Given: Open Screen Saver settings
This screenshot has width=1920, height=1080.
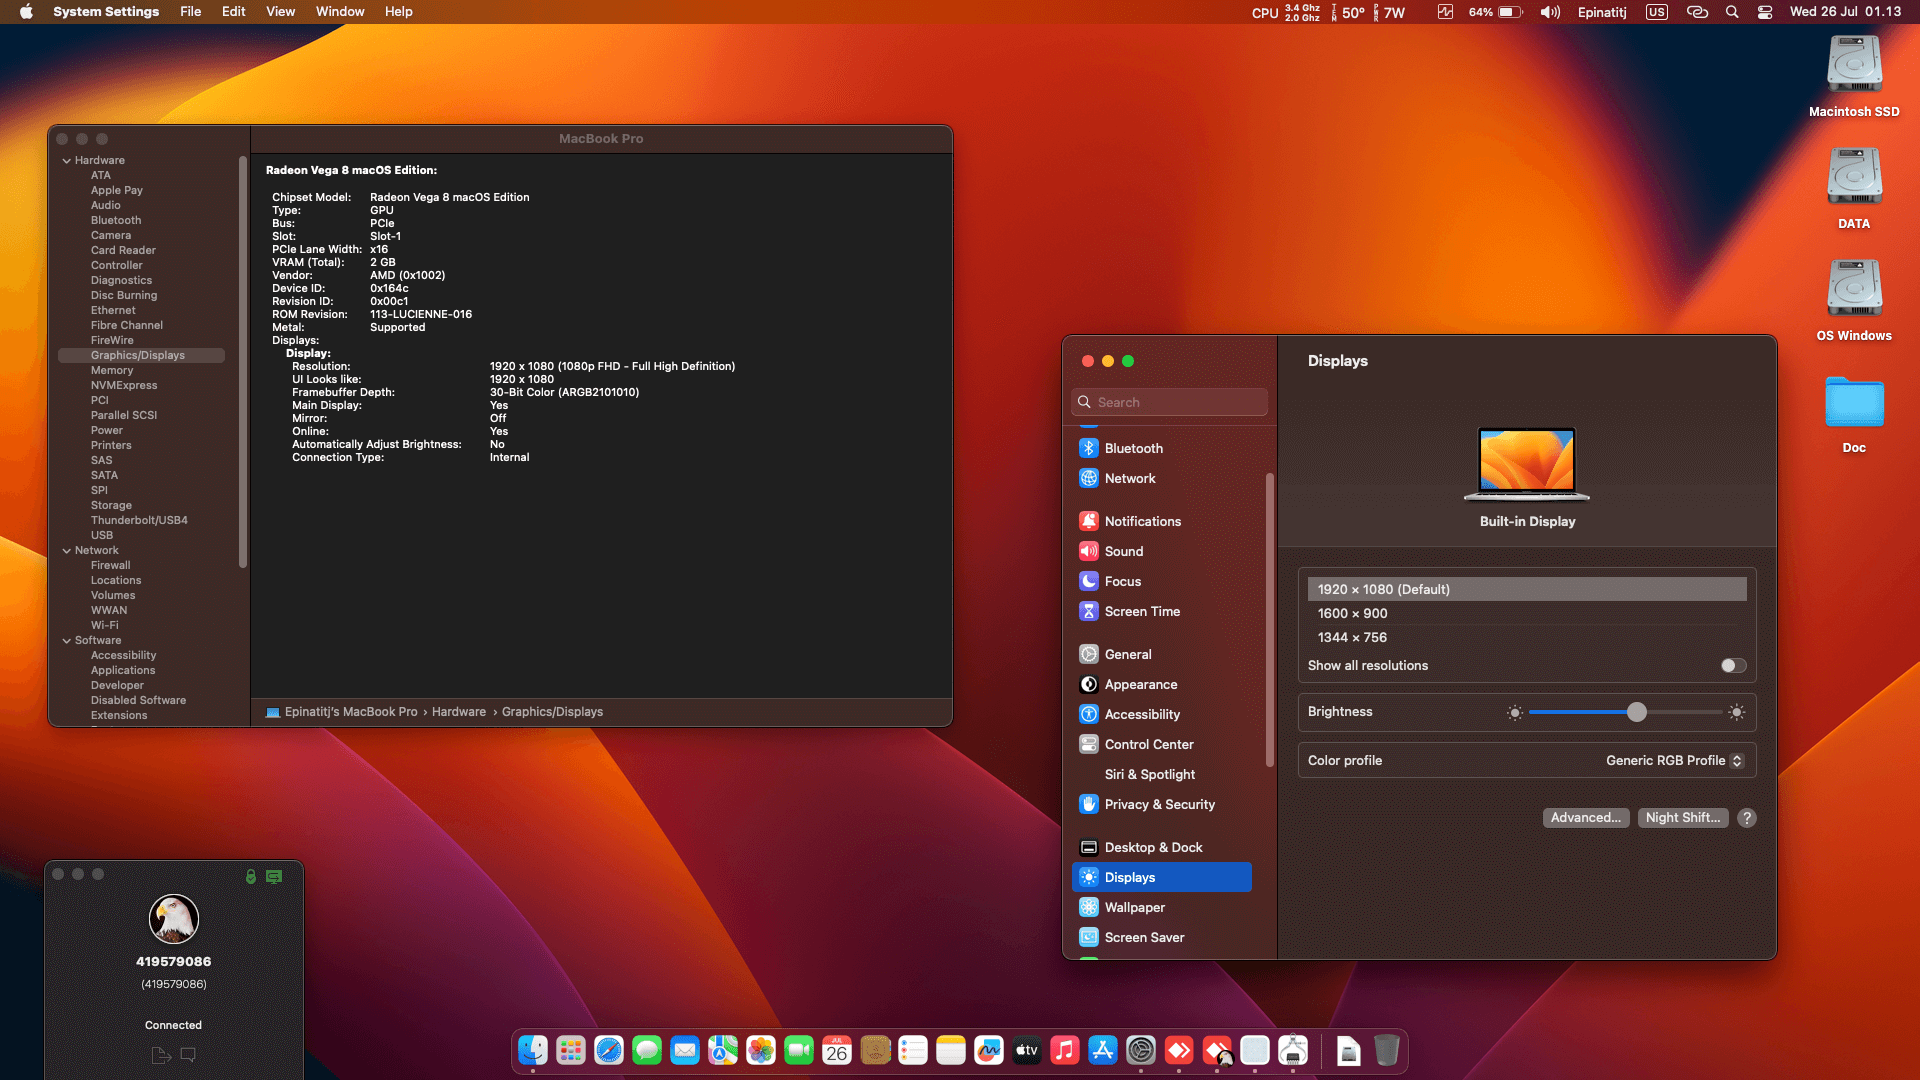Looking at the screenshot, I should pyautogui.click(x=1144, y=937).
